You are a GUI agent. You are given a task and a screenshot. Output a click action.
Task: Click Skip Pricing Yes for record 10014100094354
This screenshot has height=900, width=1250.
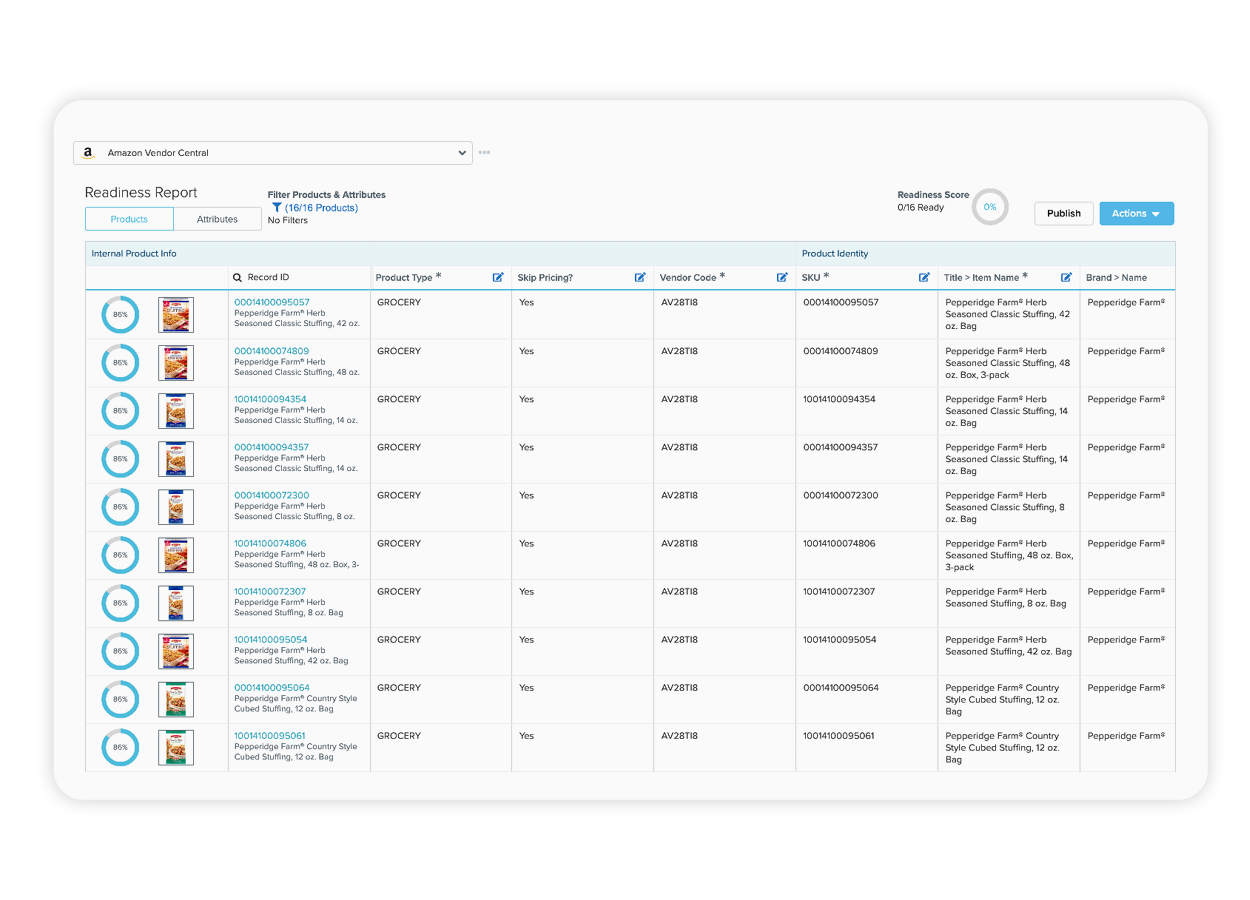[526, 399]
